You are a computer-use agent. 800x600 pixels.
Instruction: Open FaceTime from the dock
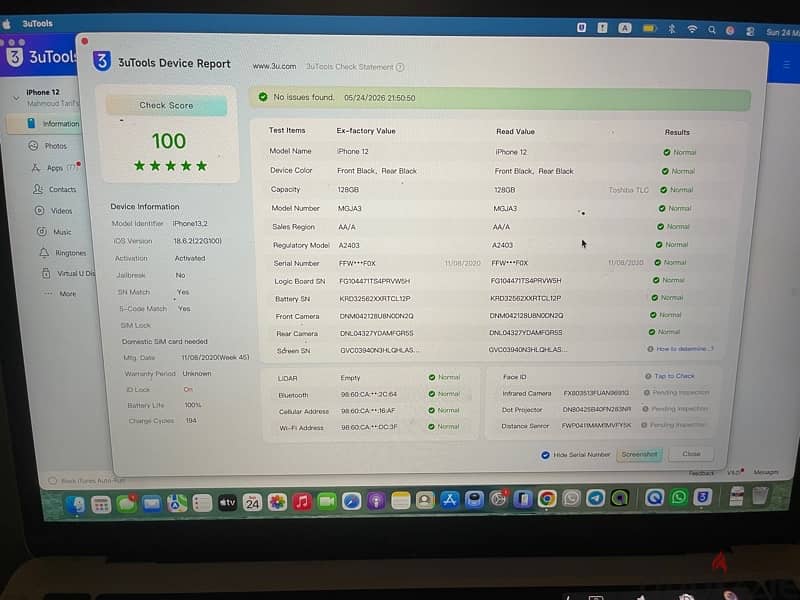[327, 502]
